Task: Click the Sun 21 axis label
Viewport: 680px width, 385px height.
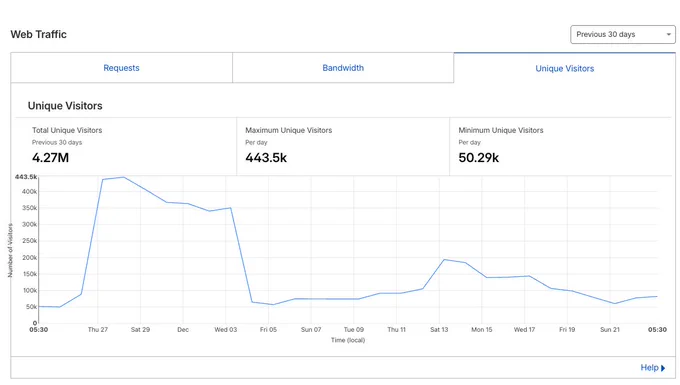Action: click(610, 330)
